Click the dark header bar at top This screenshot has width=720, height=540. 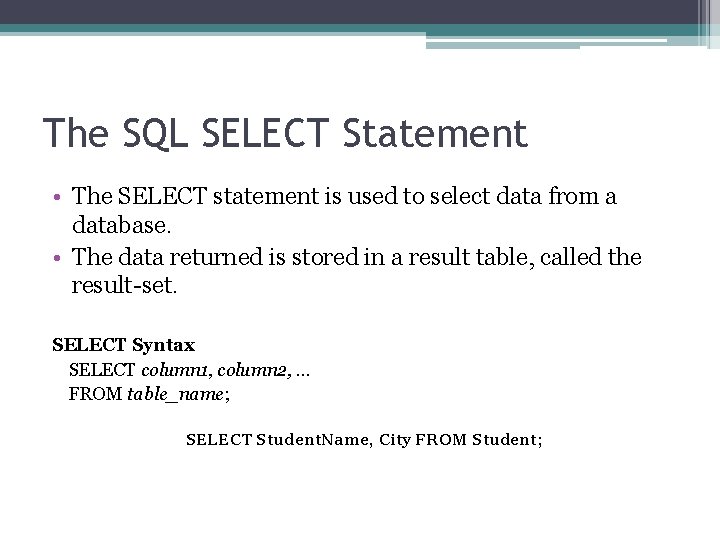click(x=349, y=12)
